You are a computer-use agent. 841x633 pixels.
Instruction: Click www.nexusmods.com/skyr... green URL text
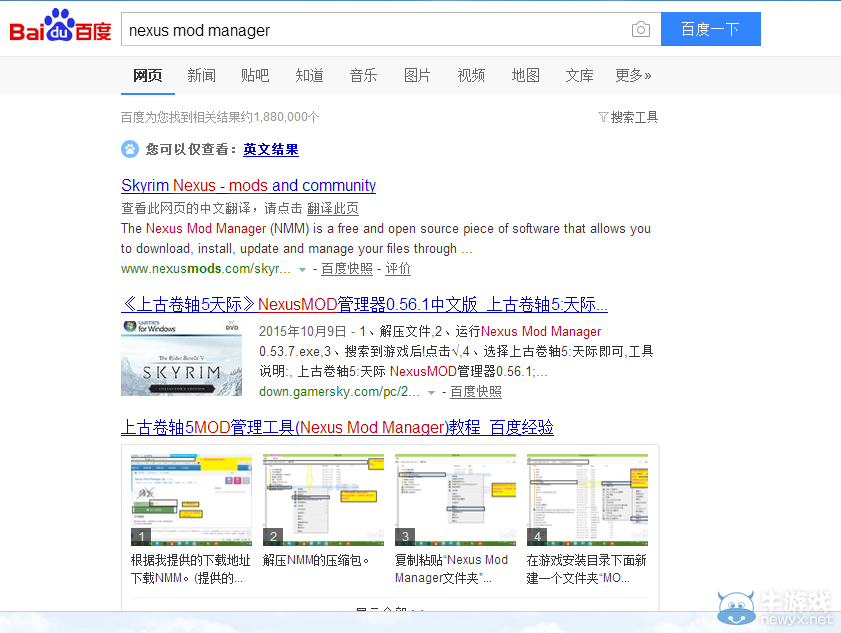click(x=205, y=269)
